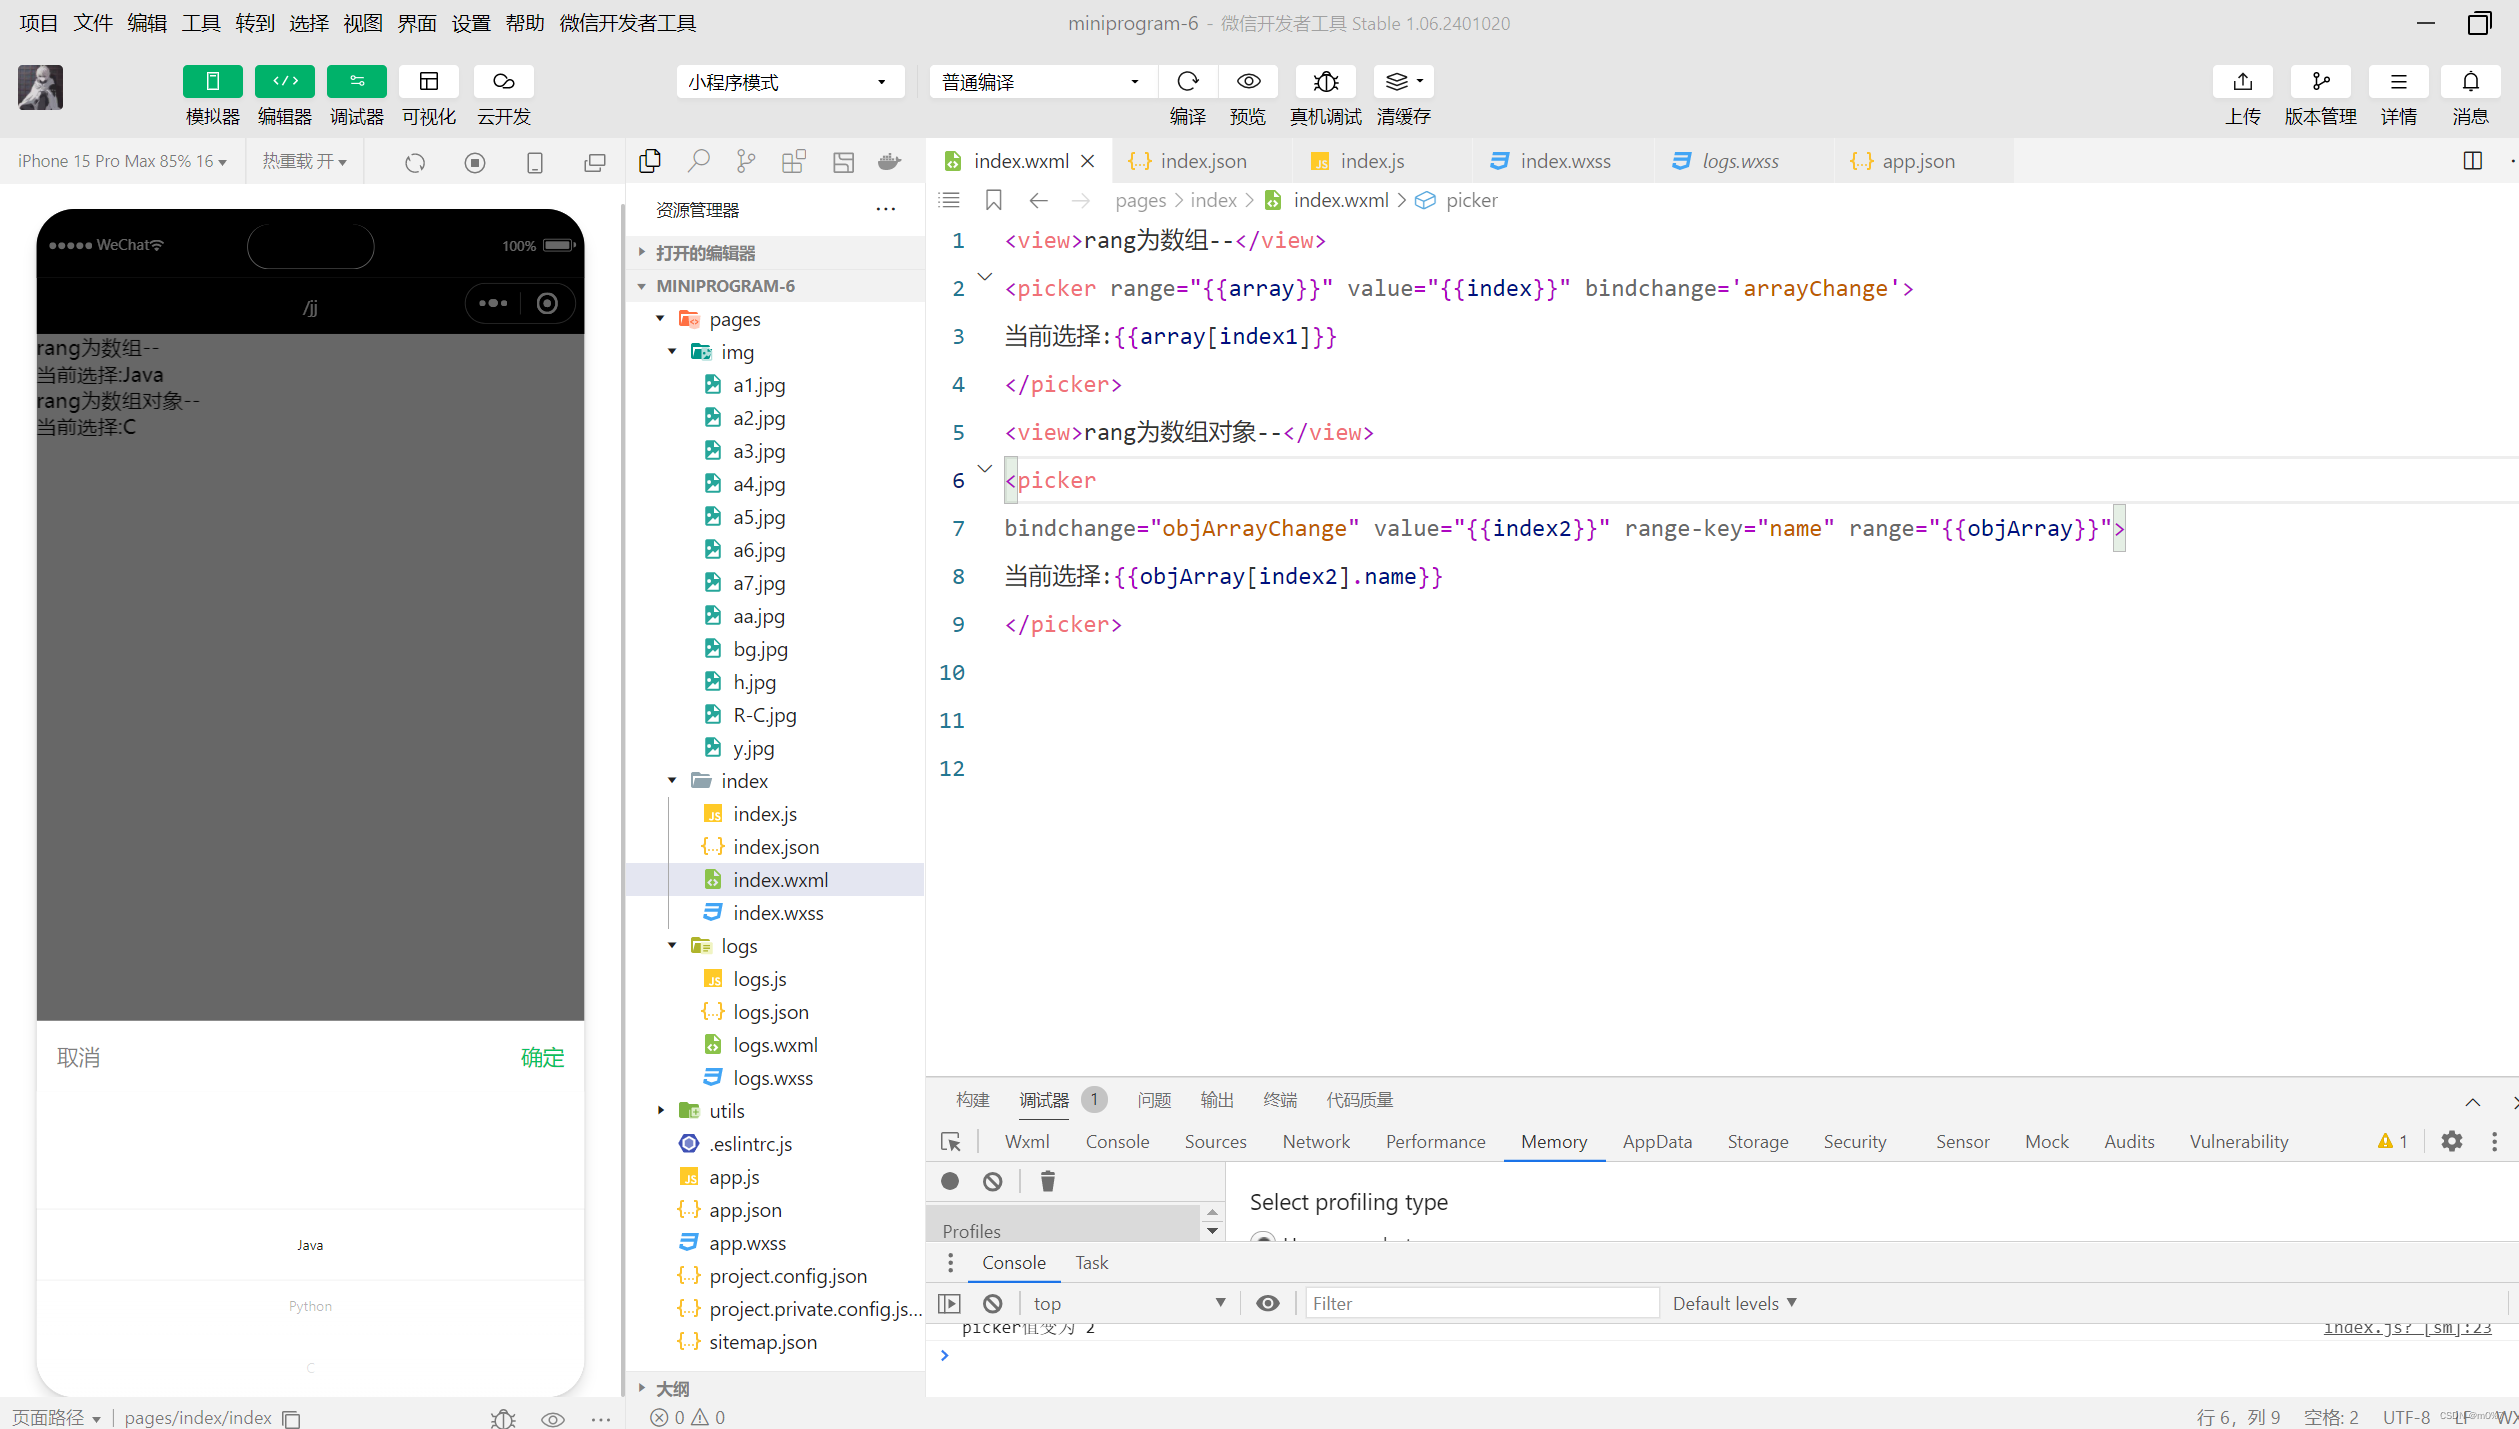The image size is (2519, 1429).
Task: Click the split editor icon
Action: point(2472,161)
